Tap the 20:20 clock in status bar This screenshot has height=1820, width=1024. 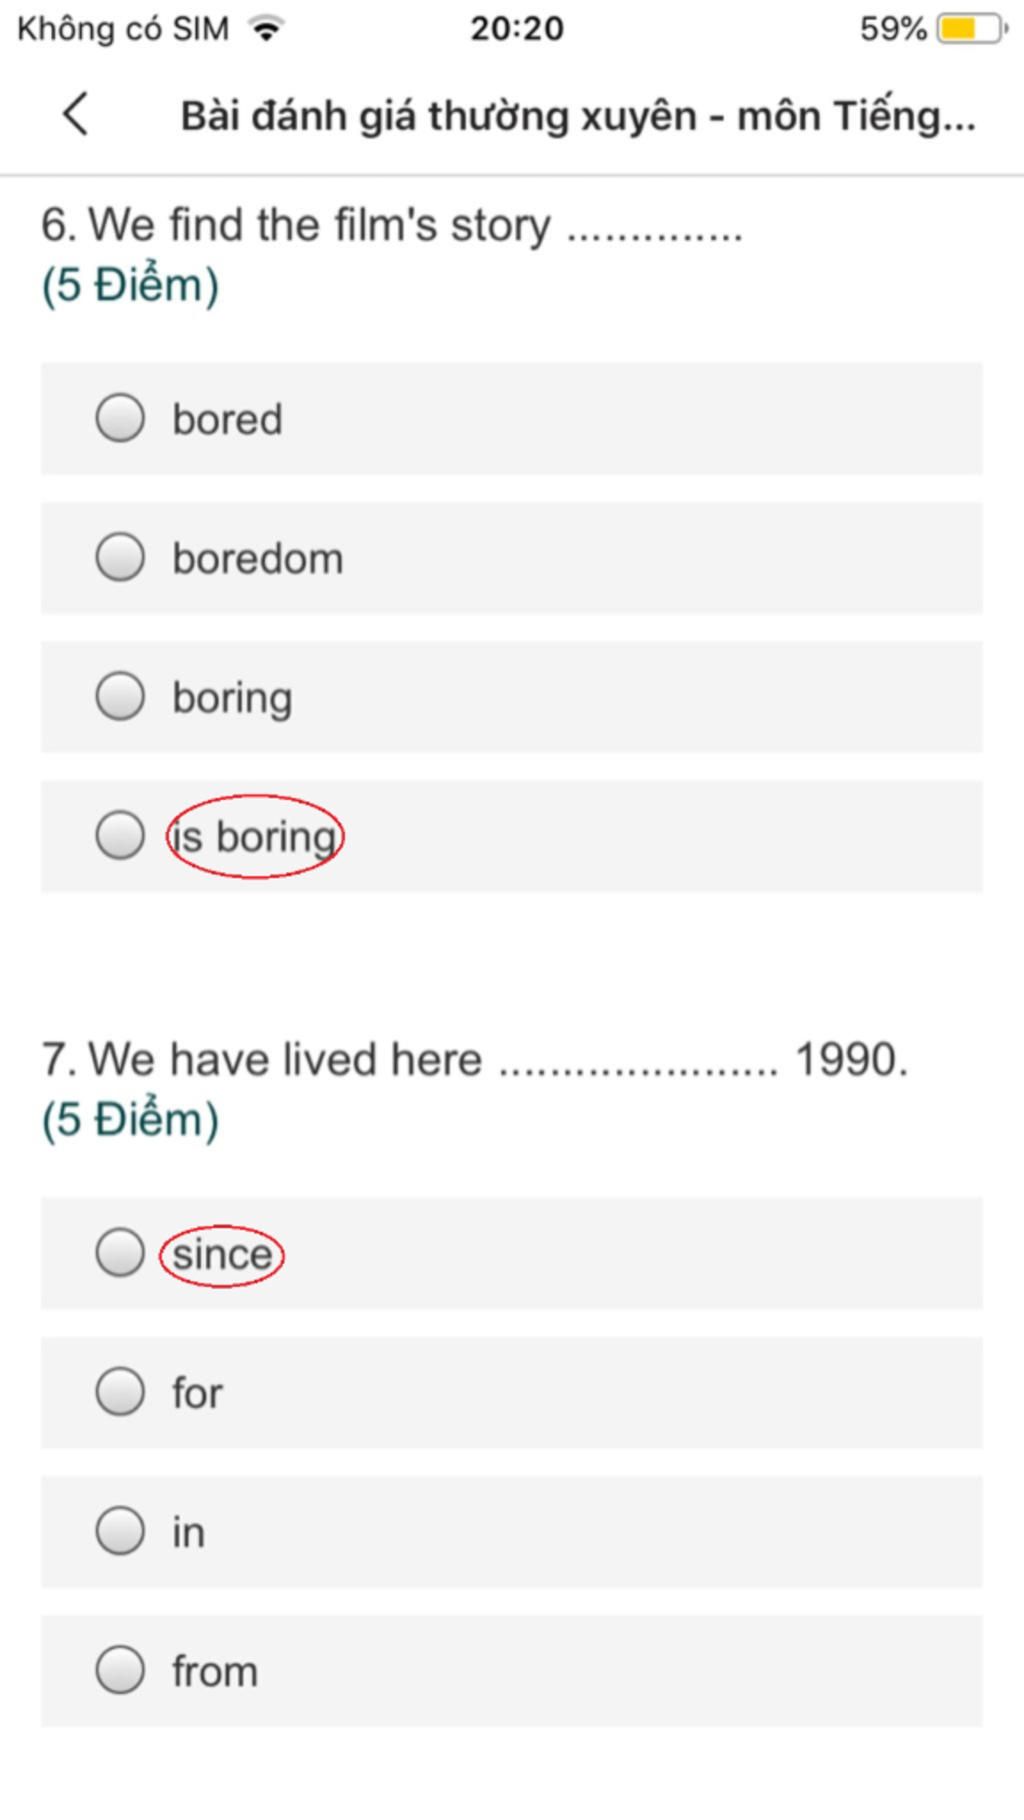tap(517, 29)
